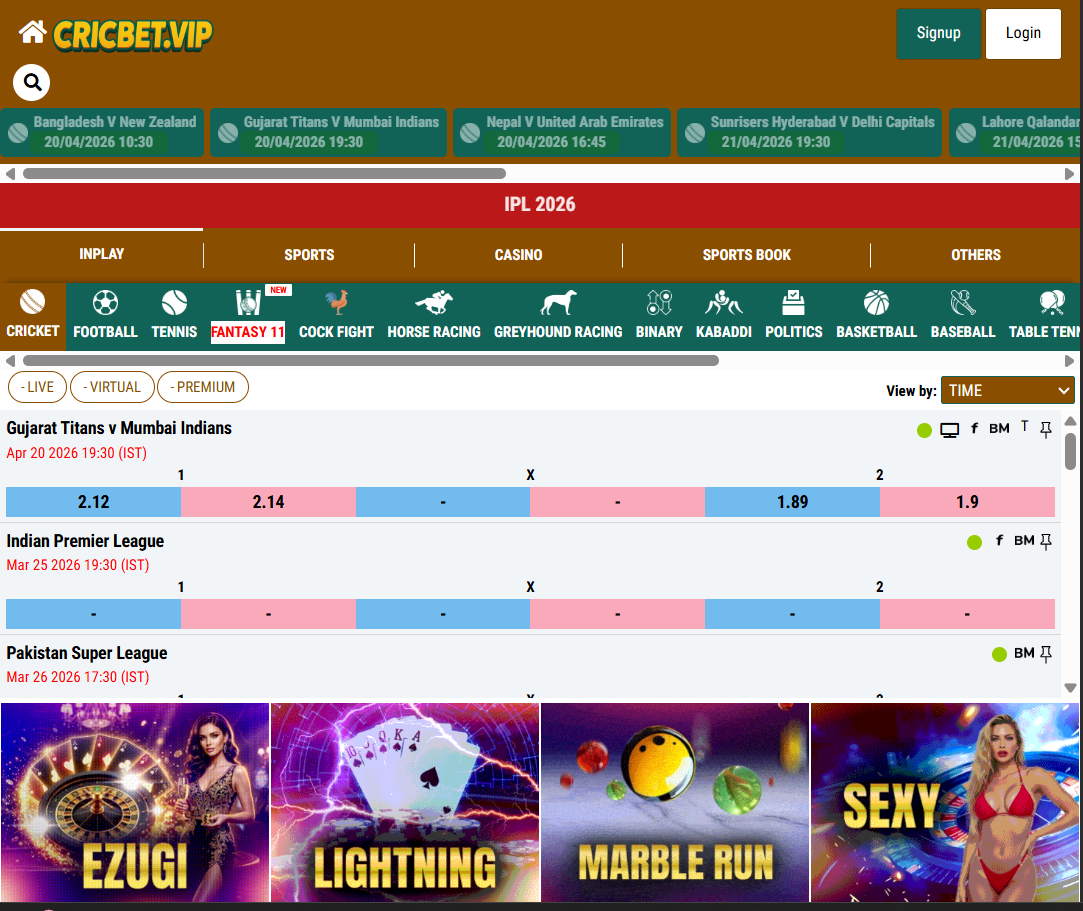The width and height of the screenshot is (1083, 911).
Task: Switch to the SPORTS BOOK tab
Action: coord(747,255)
